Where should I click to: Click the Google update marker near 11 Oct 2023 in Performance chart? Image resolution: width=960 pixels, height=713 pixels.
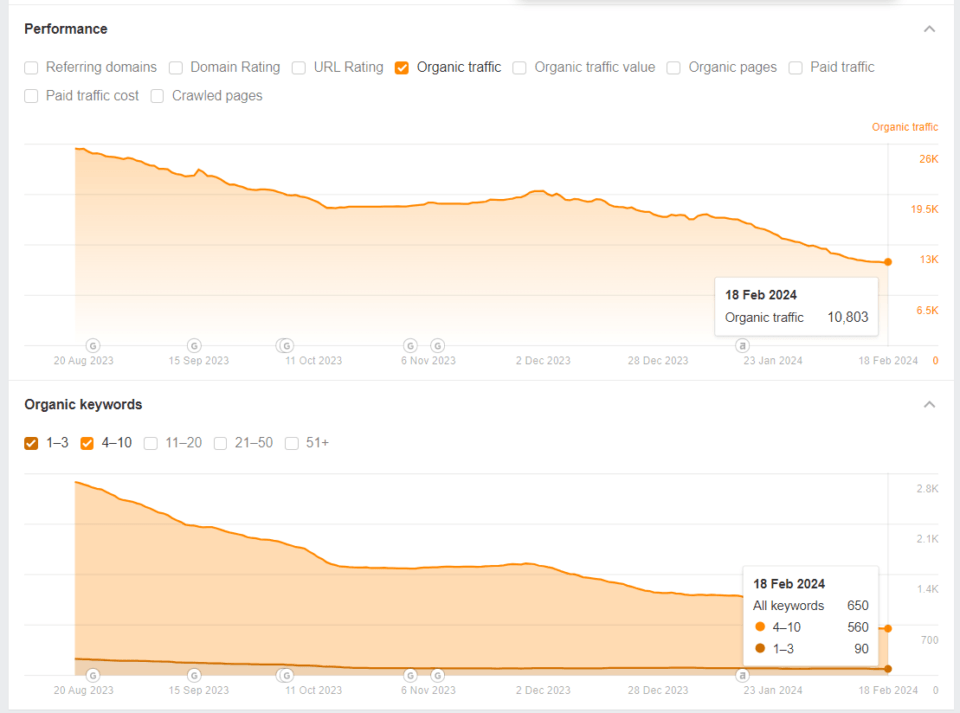click(x=286, y=346)
